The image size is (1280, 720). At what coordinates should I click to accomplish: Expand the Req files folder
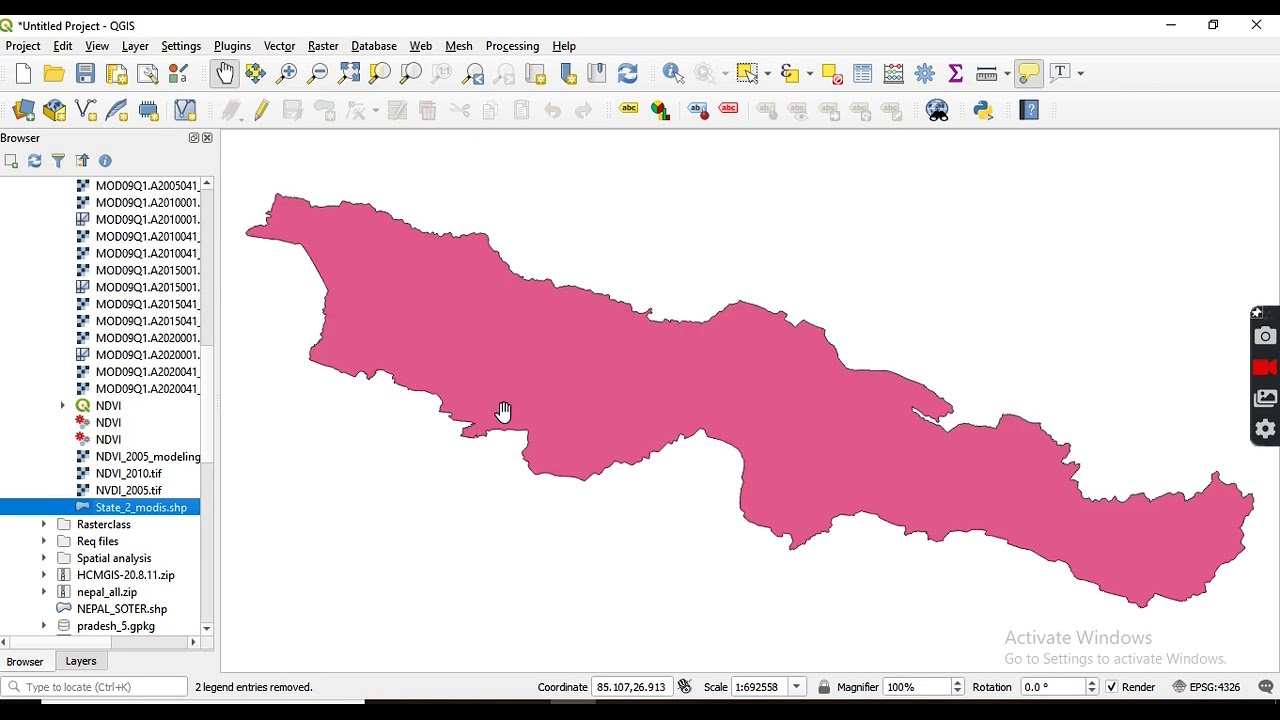point(44,542)
